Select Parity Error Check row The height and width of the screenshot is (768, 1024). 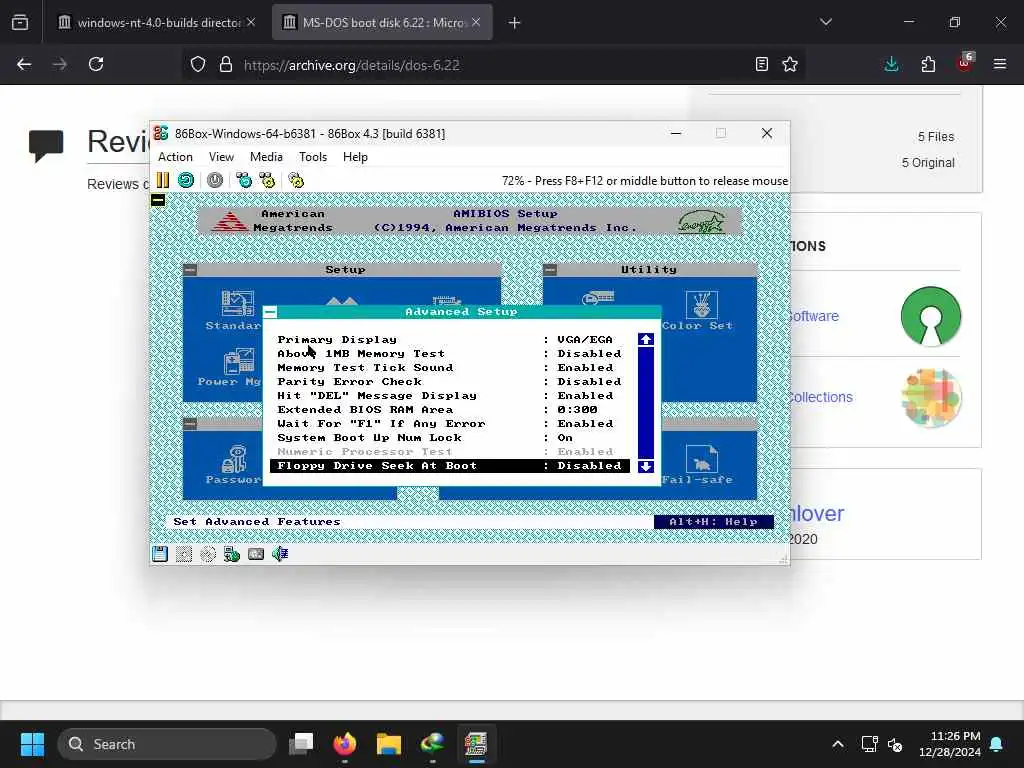[x=450, y=381]
